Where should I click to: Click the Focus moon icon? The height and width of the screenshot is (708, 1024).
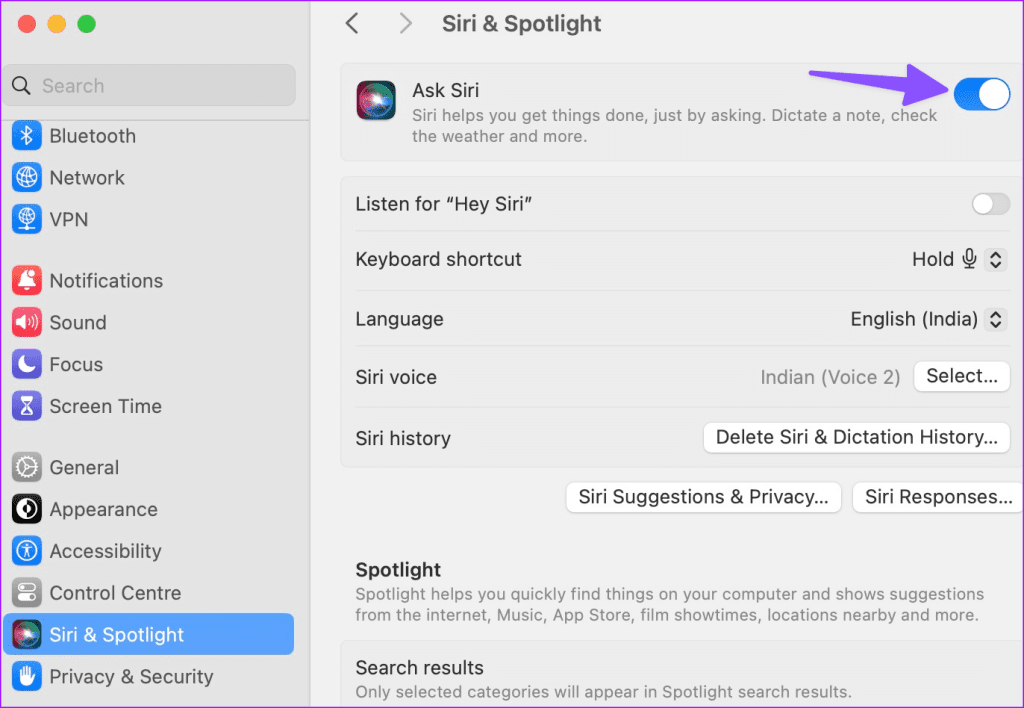pos(27,365)
